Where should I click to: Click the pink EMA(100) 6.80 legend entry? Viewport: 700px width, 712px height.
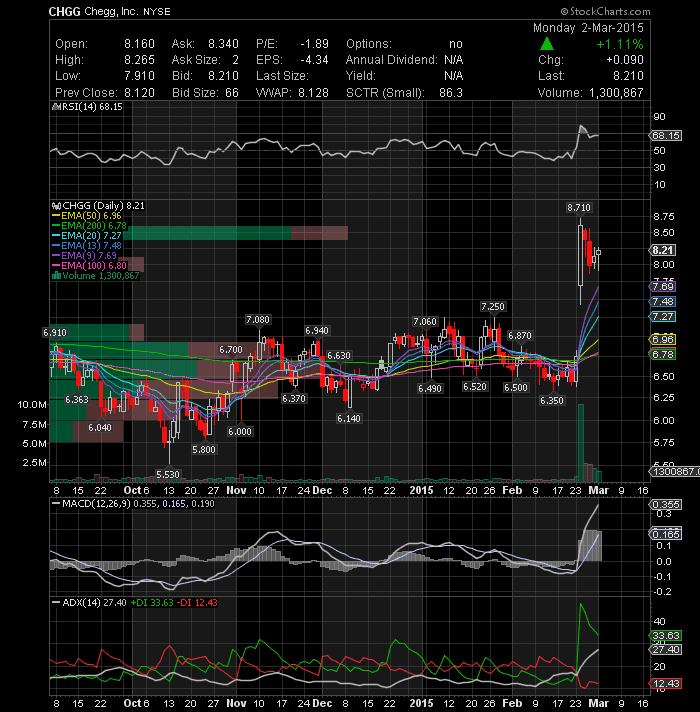coord(89,266)
